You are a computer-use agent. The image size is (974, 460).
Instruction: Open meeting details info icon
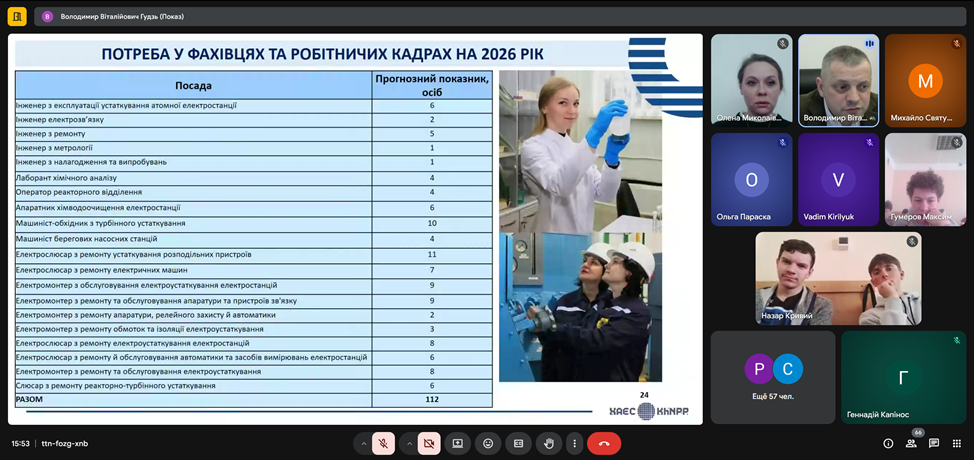coord(888,443)
